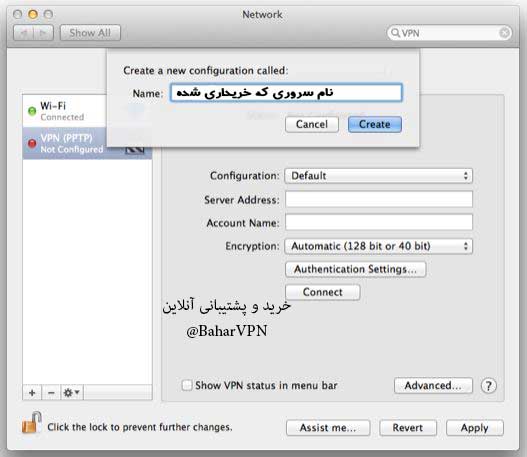
Task: Open the gear action menu
Action: coord(72,392)
